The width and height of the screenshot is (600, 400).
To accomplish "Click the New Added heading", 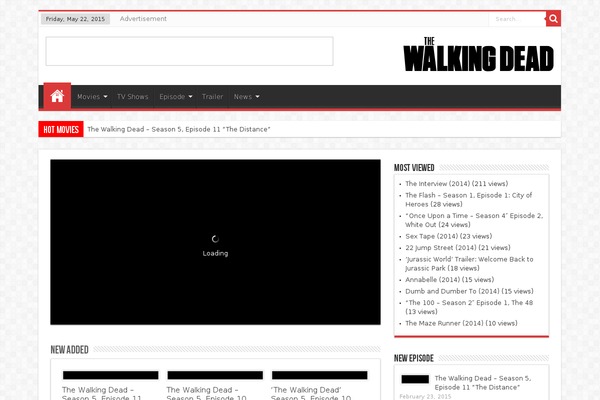I will click(69, 349).
